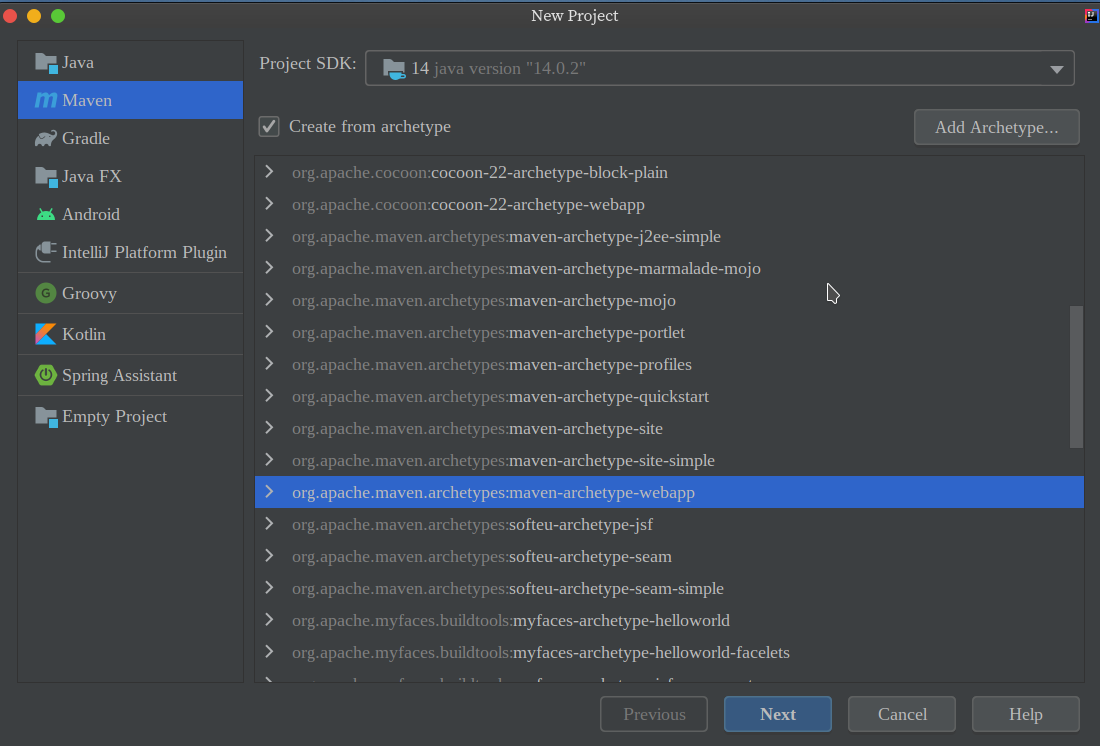Image resolution: width=1100 pixels, height=746 pixels.
Task: Expand myfaces-archetype-helloworld-facelets node
Action: [x=269, y=652]
